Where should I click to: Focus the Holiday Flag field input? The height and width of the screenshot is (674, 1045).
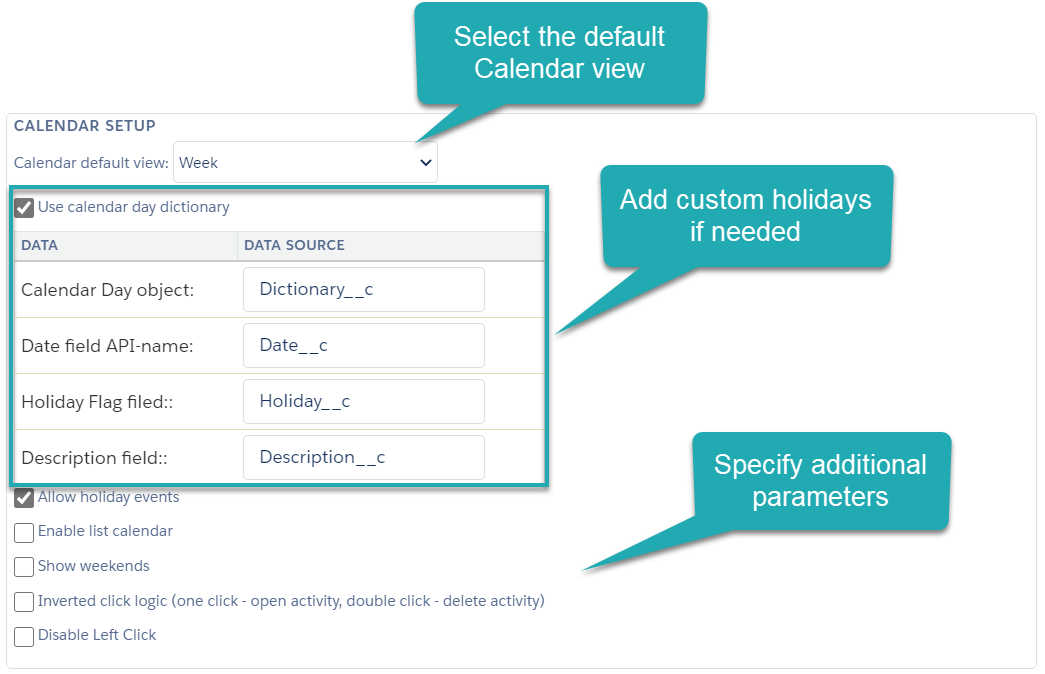pyautogui.click(x=363, y=401)
